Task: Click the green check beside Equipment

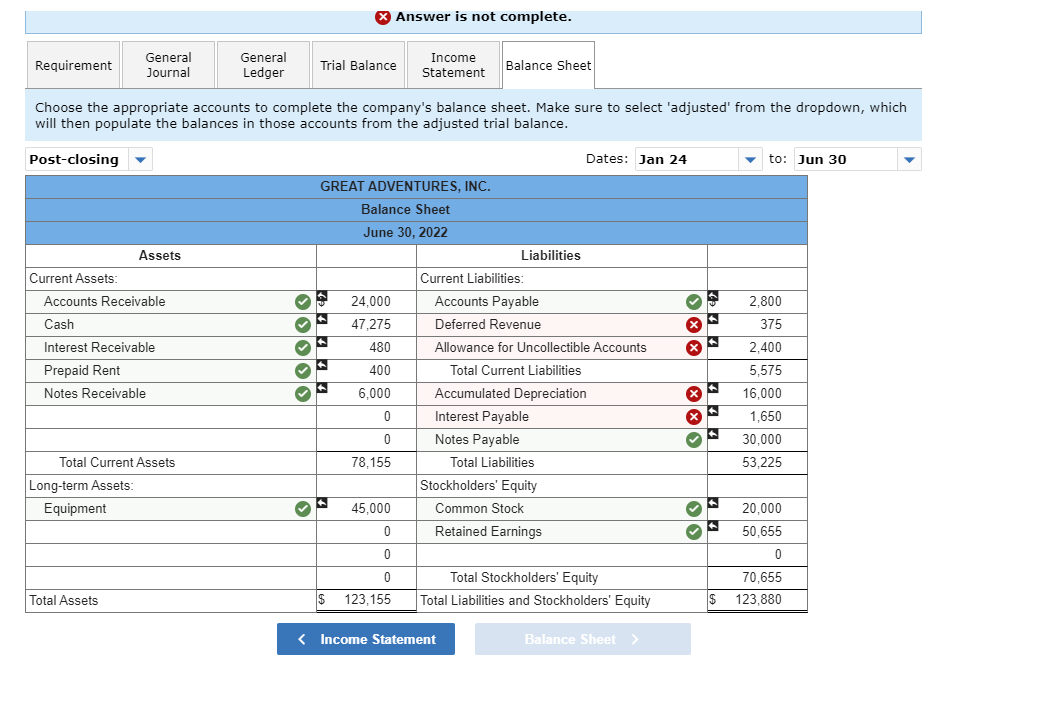Action: tap(303, 509)
